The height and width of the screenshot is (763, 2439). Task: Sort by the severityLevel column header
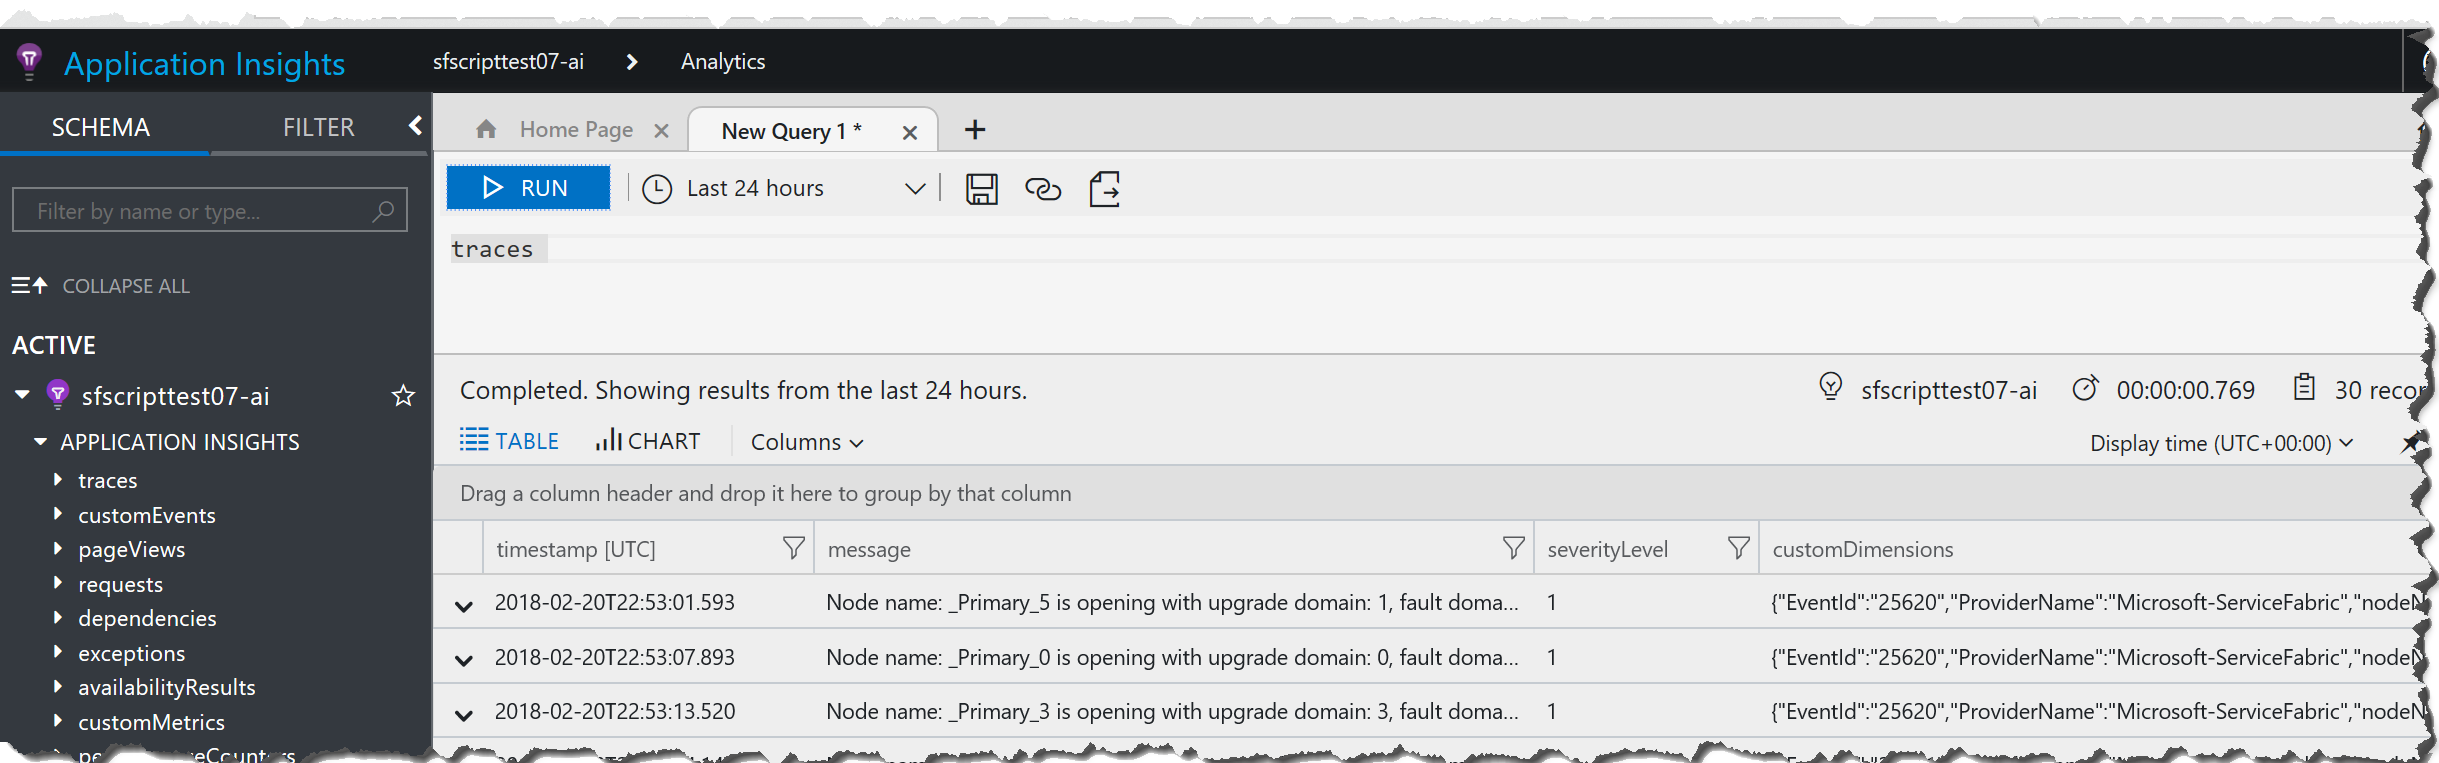click(x=1607, y=549)
